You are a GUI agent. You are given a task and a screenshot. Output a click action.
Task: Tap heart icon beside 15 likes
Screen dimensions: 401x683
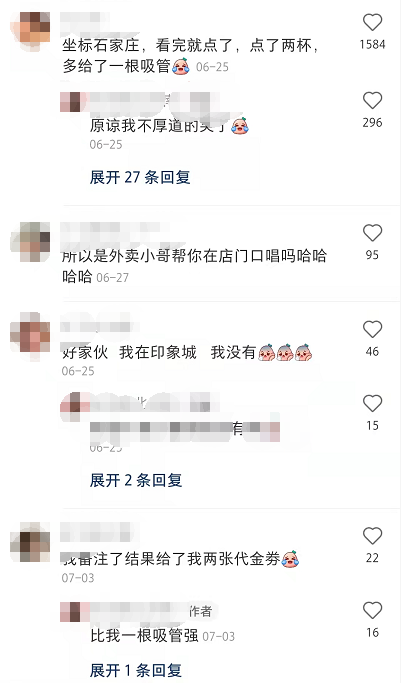[372, 404]
